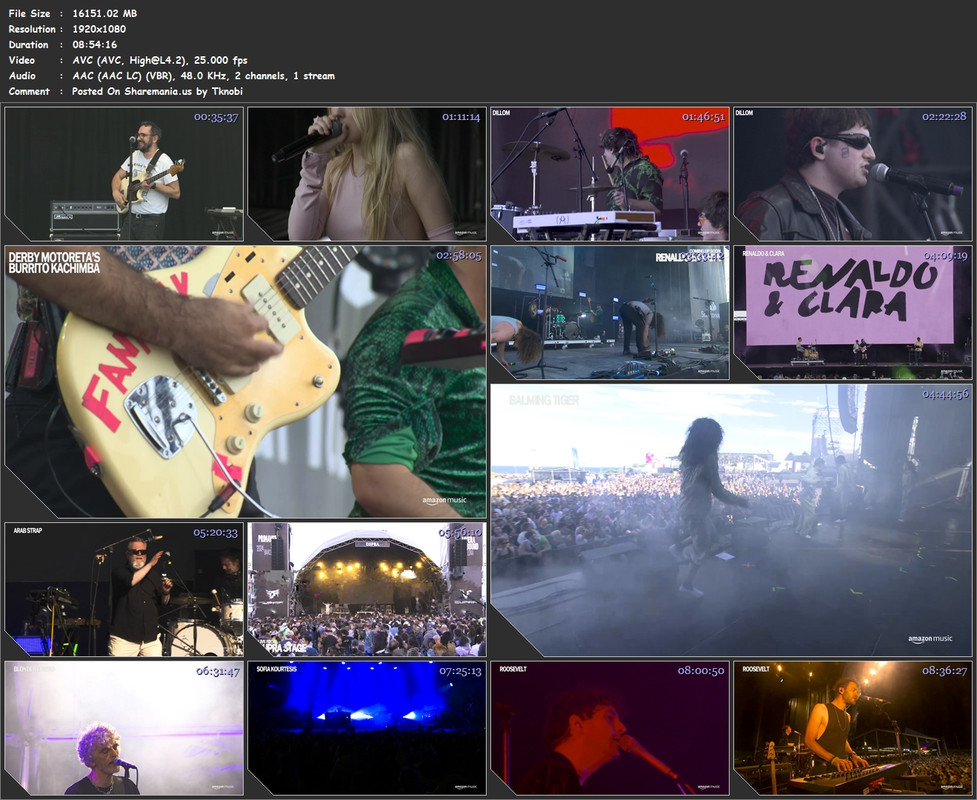Click the 04:09:19 timestamp label
The width and height of the screenshot is (977, 800).
pyautogui.click(x=945, y=255)
